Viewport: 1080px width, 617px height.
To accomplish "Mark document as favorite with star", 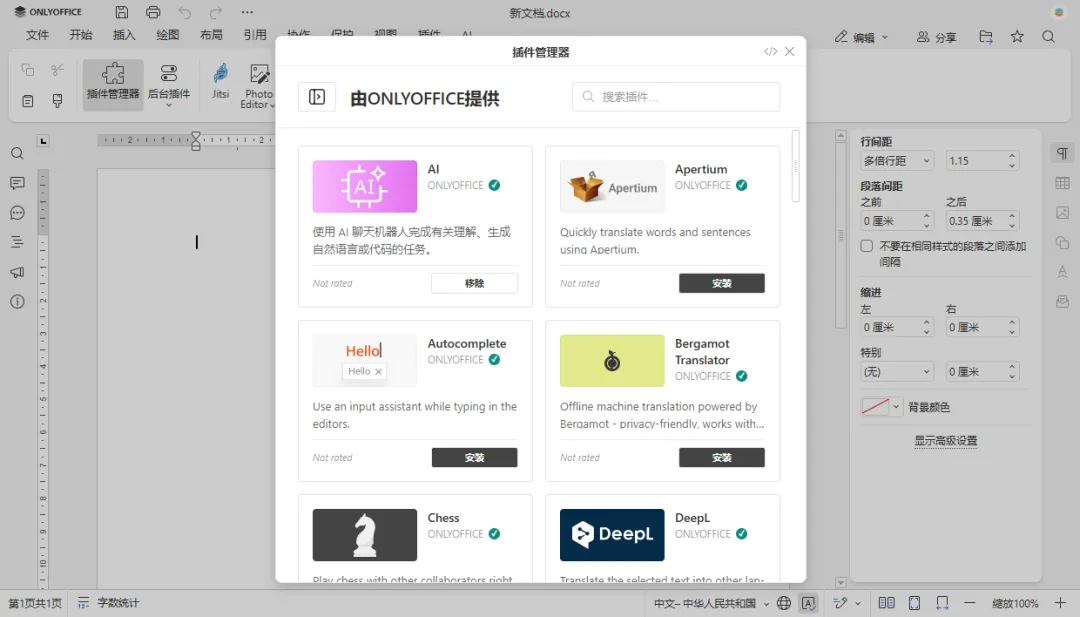I will click(1017, 37).
